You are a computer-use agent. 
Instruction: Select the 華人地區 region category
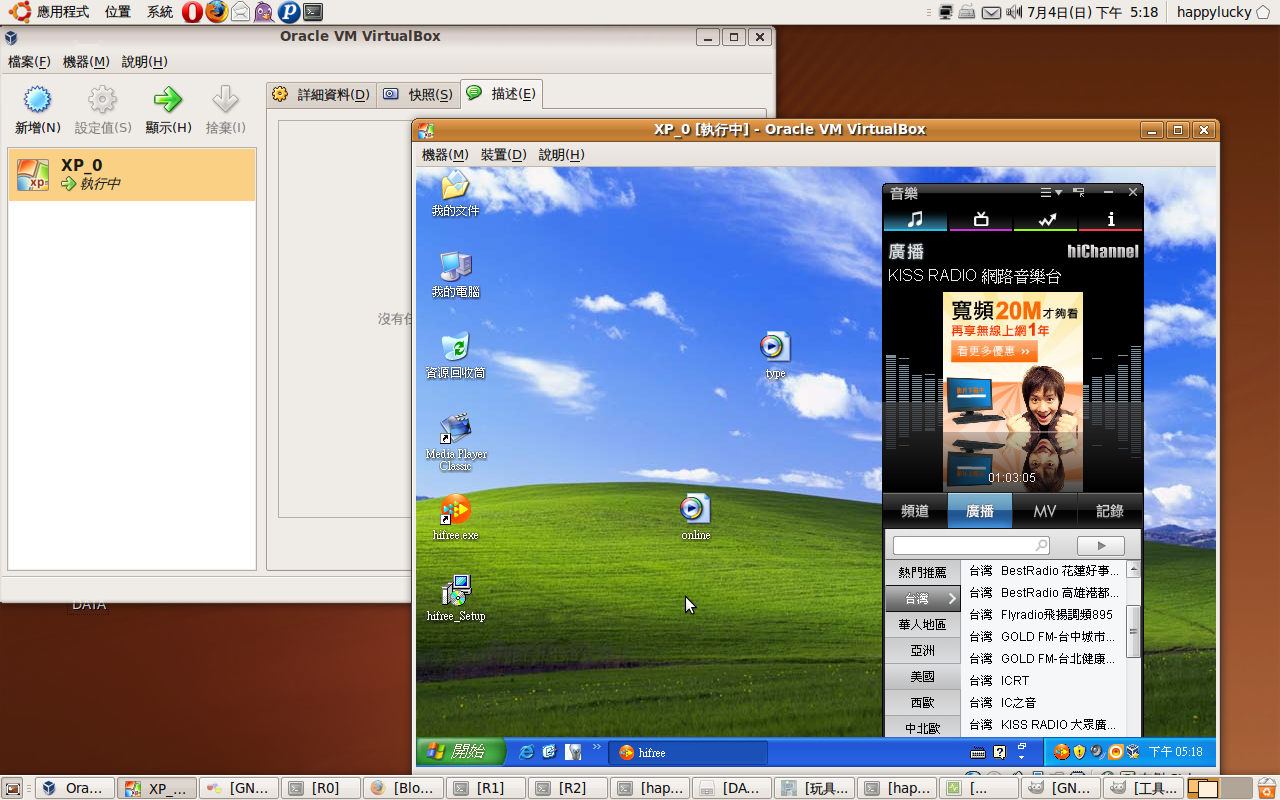(x=922, y=624)
